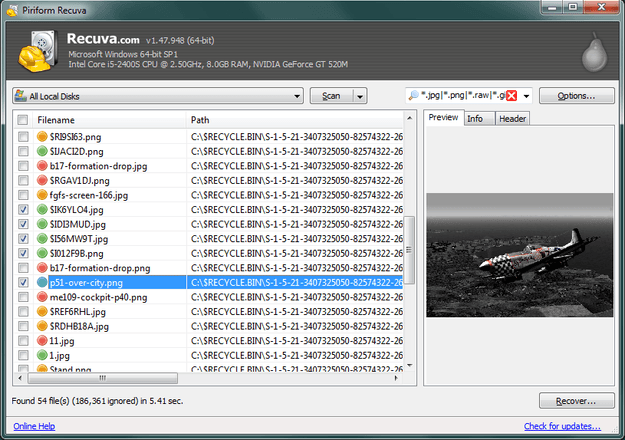625x440 pixels.
Task: Uncheck the box for $IDI3MUD.jpg
Action: pos(24,224)
